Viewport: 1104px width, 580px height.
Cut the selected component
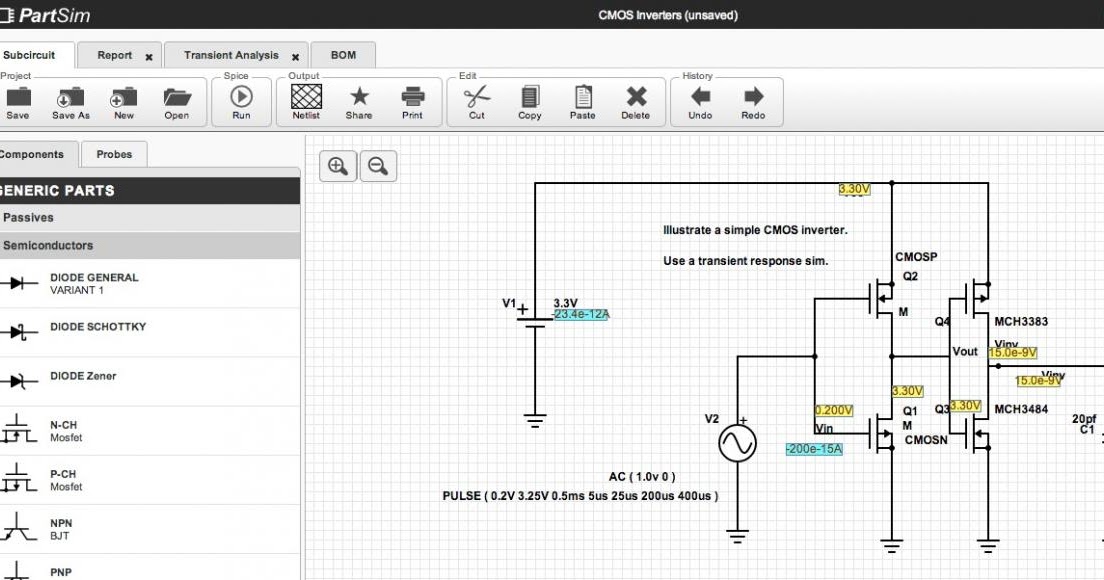pos(476,98)
